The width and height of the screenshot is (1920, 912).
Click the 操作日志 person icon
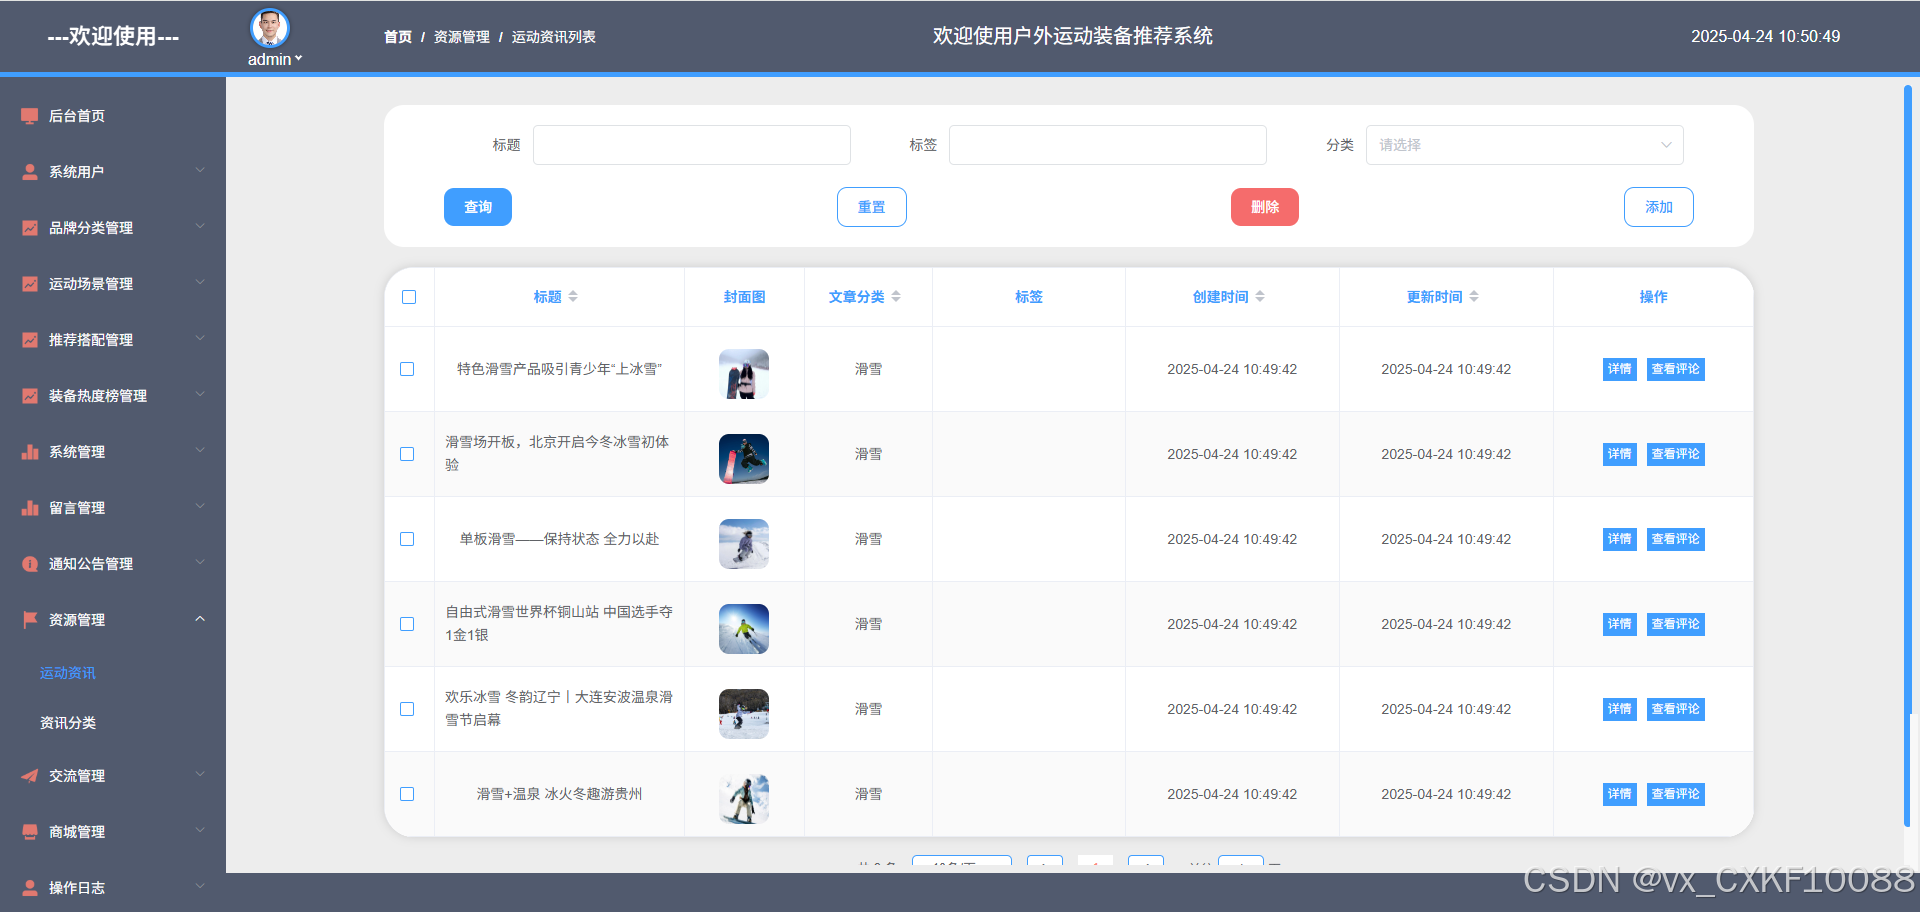30,888
